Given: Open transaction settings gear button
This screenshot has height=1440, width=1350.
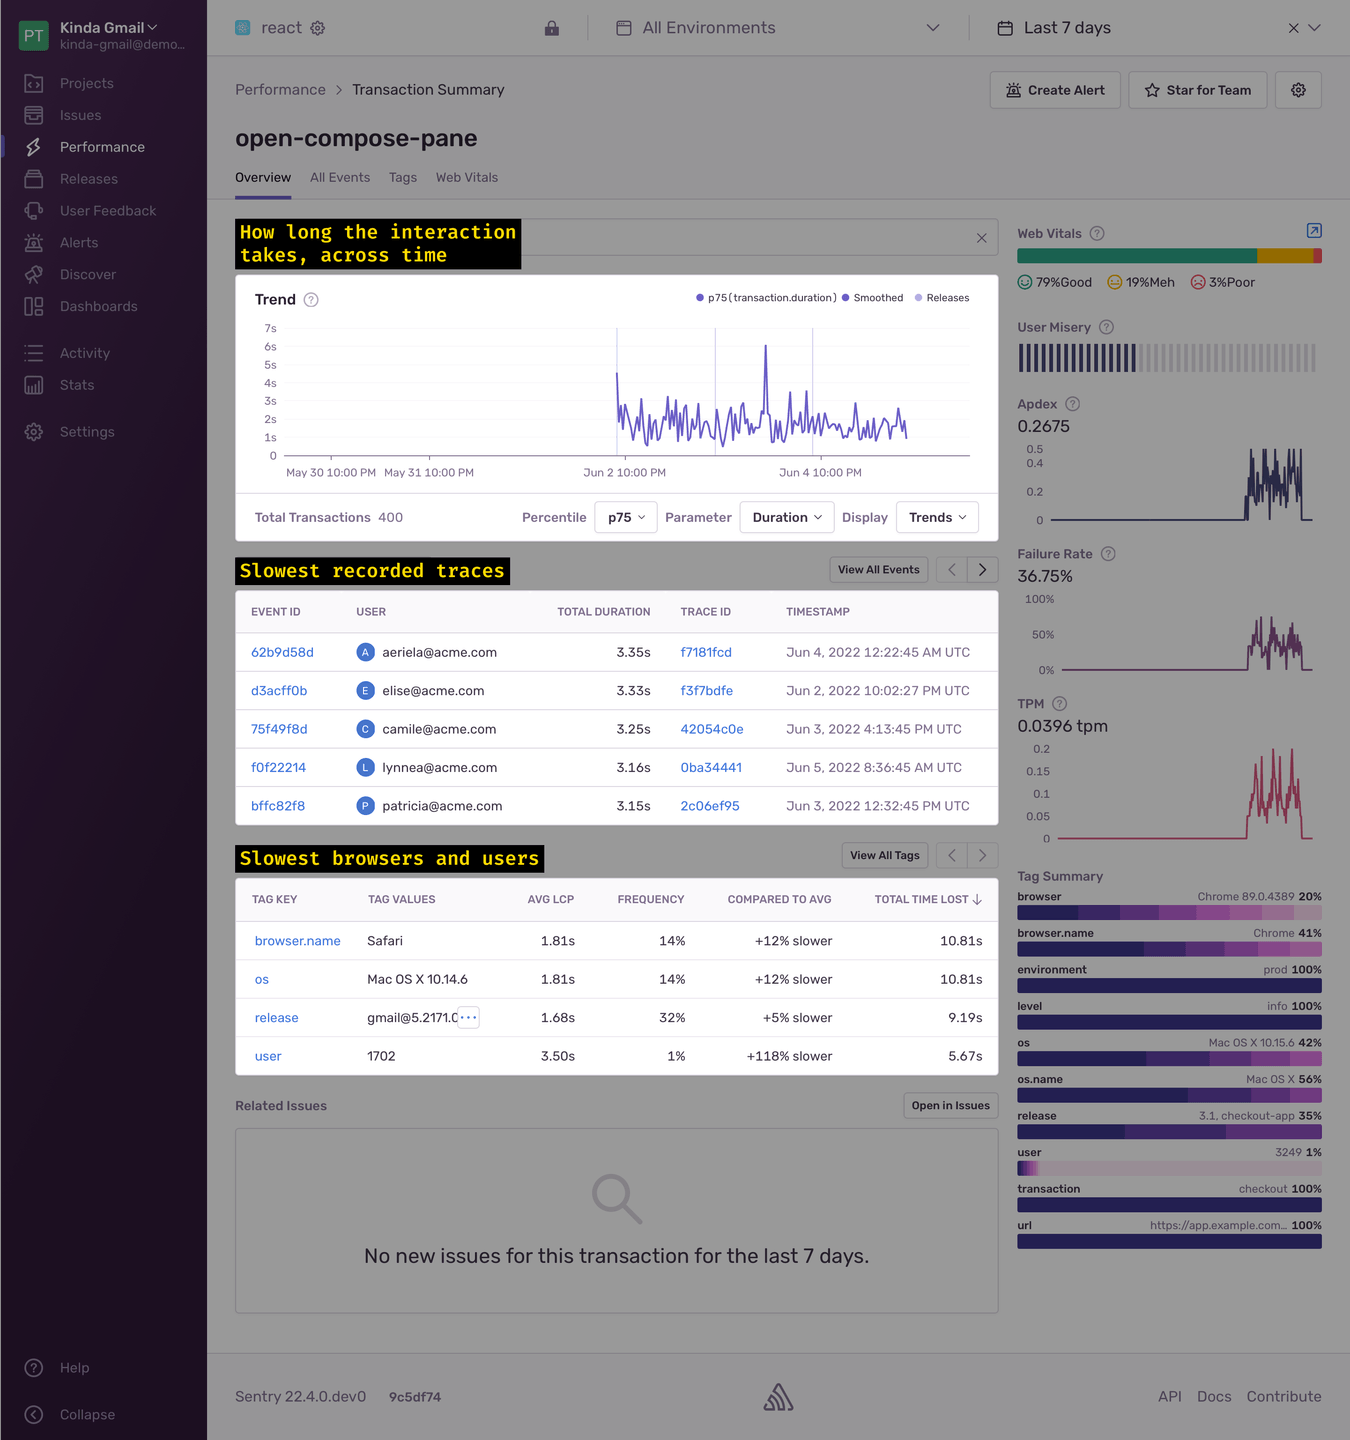Looking at the screenshot, I should click(1298, 90).
